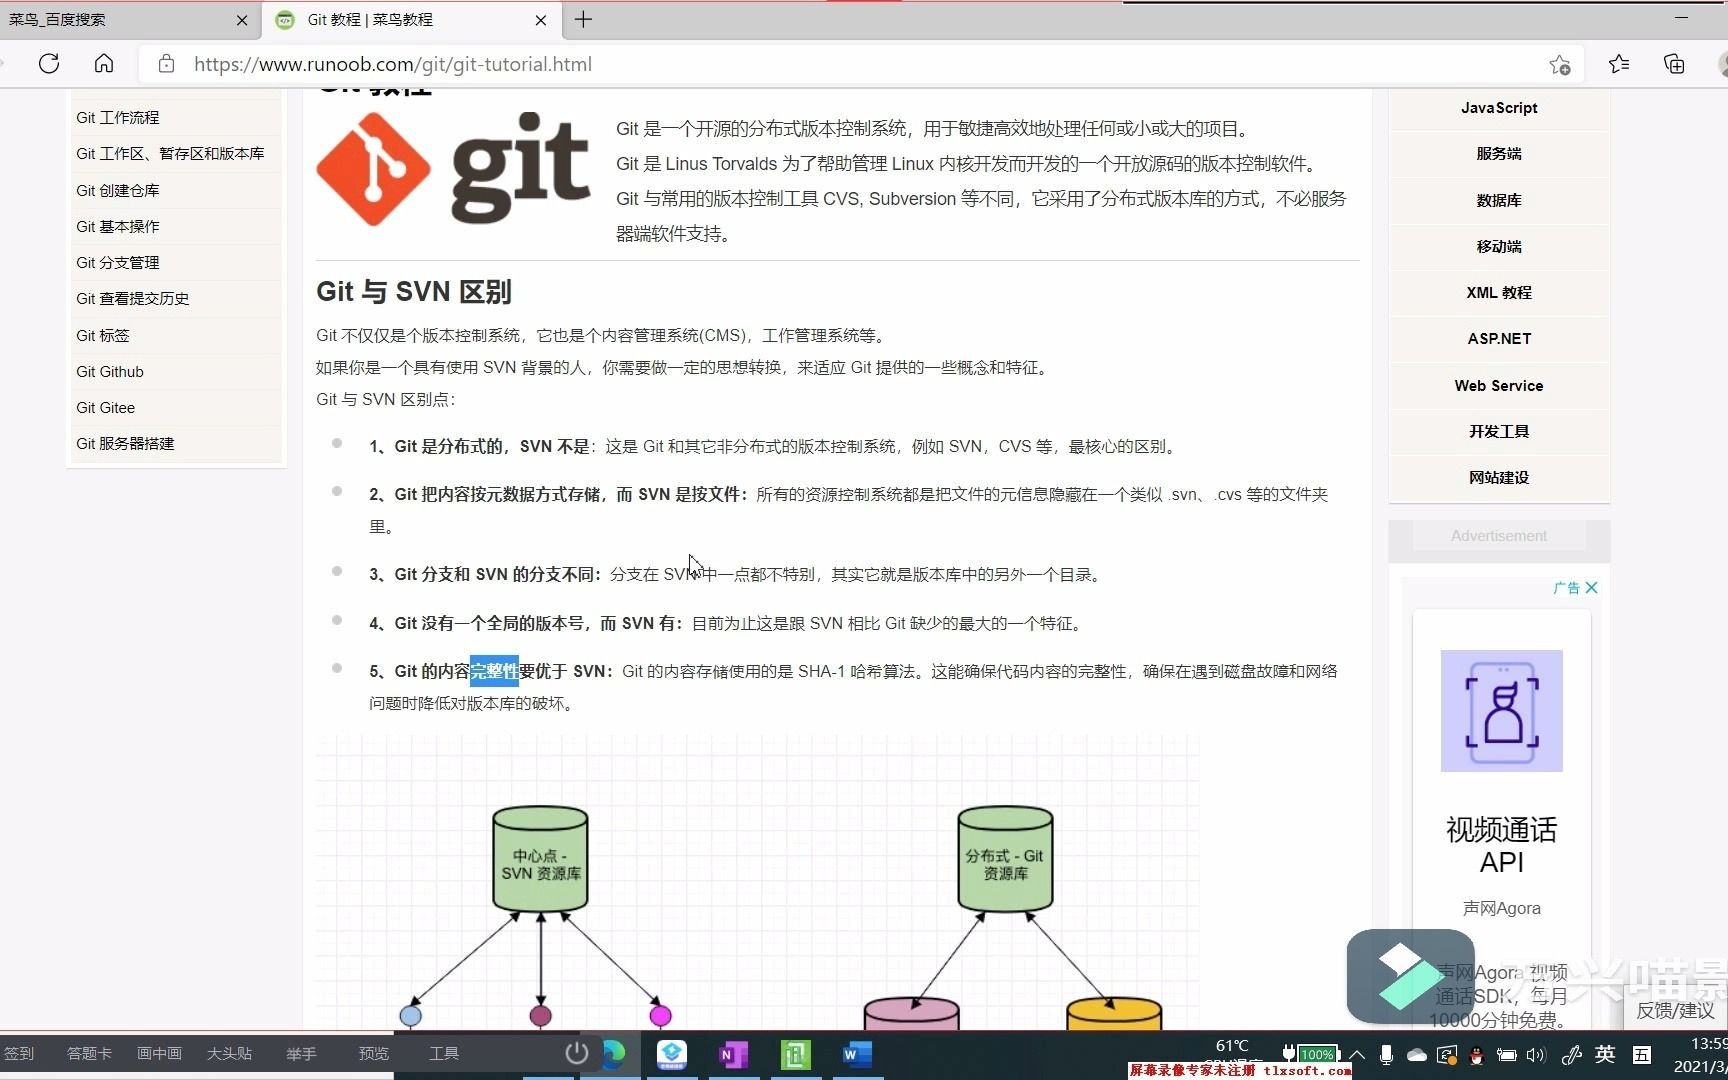Image resolution: width=1728 pixels, height=1080 pixels.
Task: Close the 菜鸟_百度搜索 tab
Action: pyautogui.click(x=242, y=20)
